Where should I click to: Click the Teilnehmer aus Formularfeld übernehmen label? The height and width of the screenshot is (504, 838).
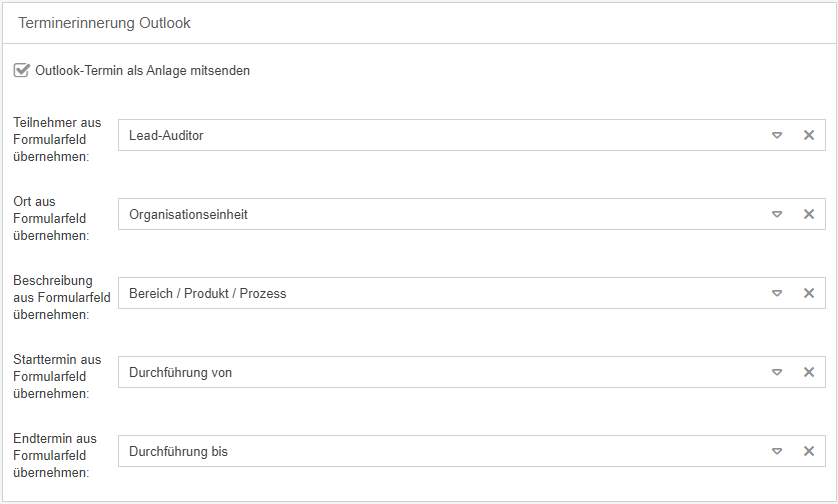pos(57,139)
